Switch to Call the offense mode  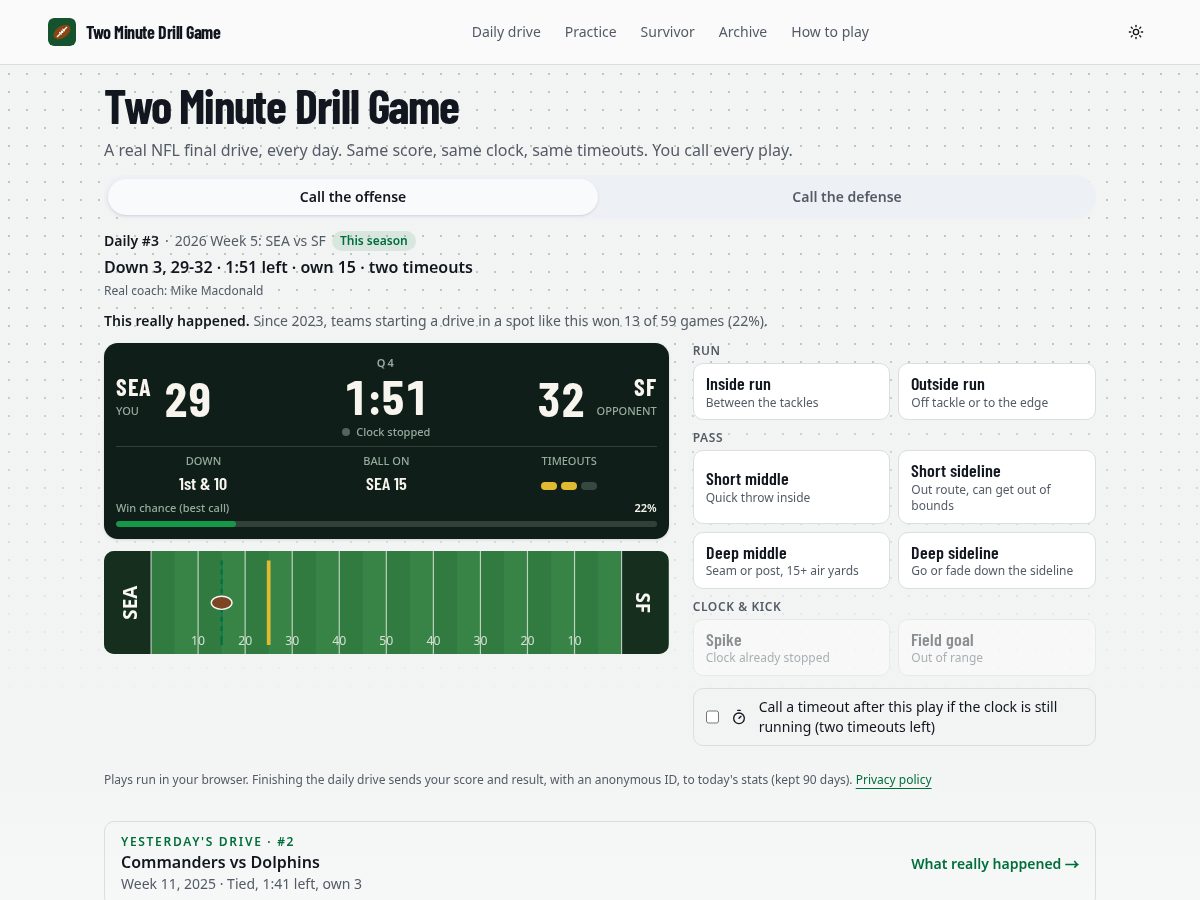(353, 197)
